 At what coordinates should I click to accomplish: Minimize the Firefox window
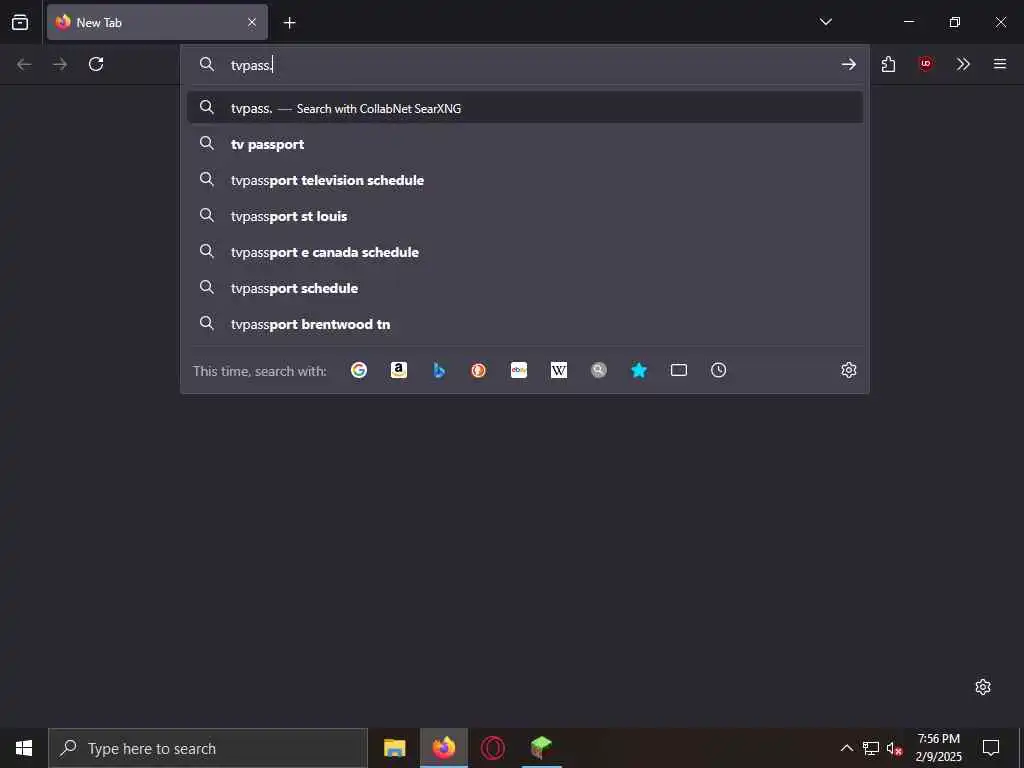tap(908, 22)
